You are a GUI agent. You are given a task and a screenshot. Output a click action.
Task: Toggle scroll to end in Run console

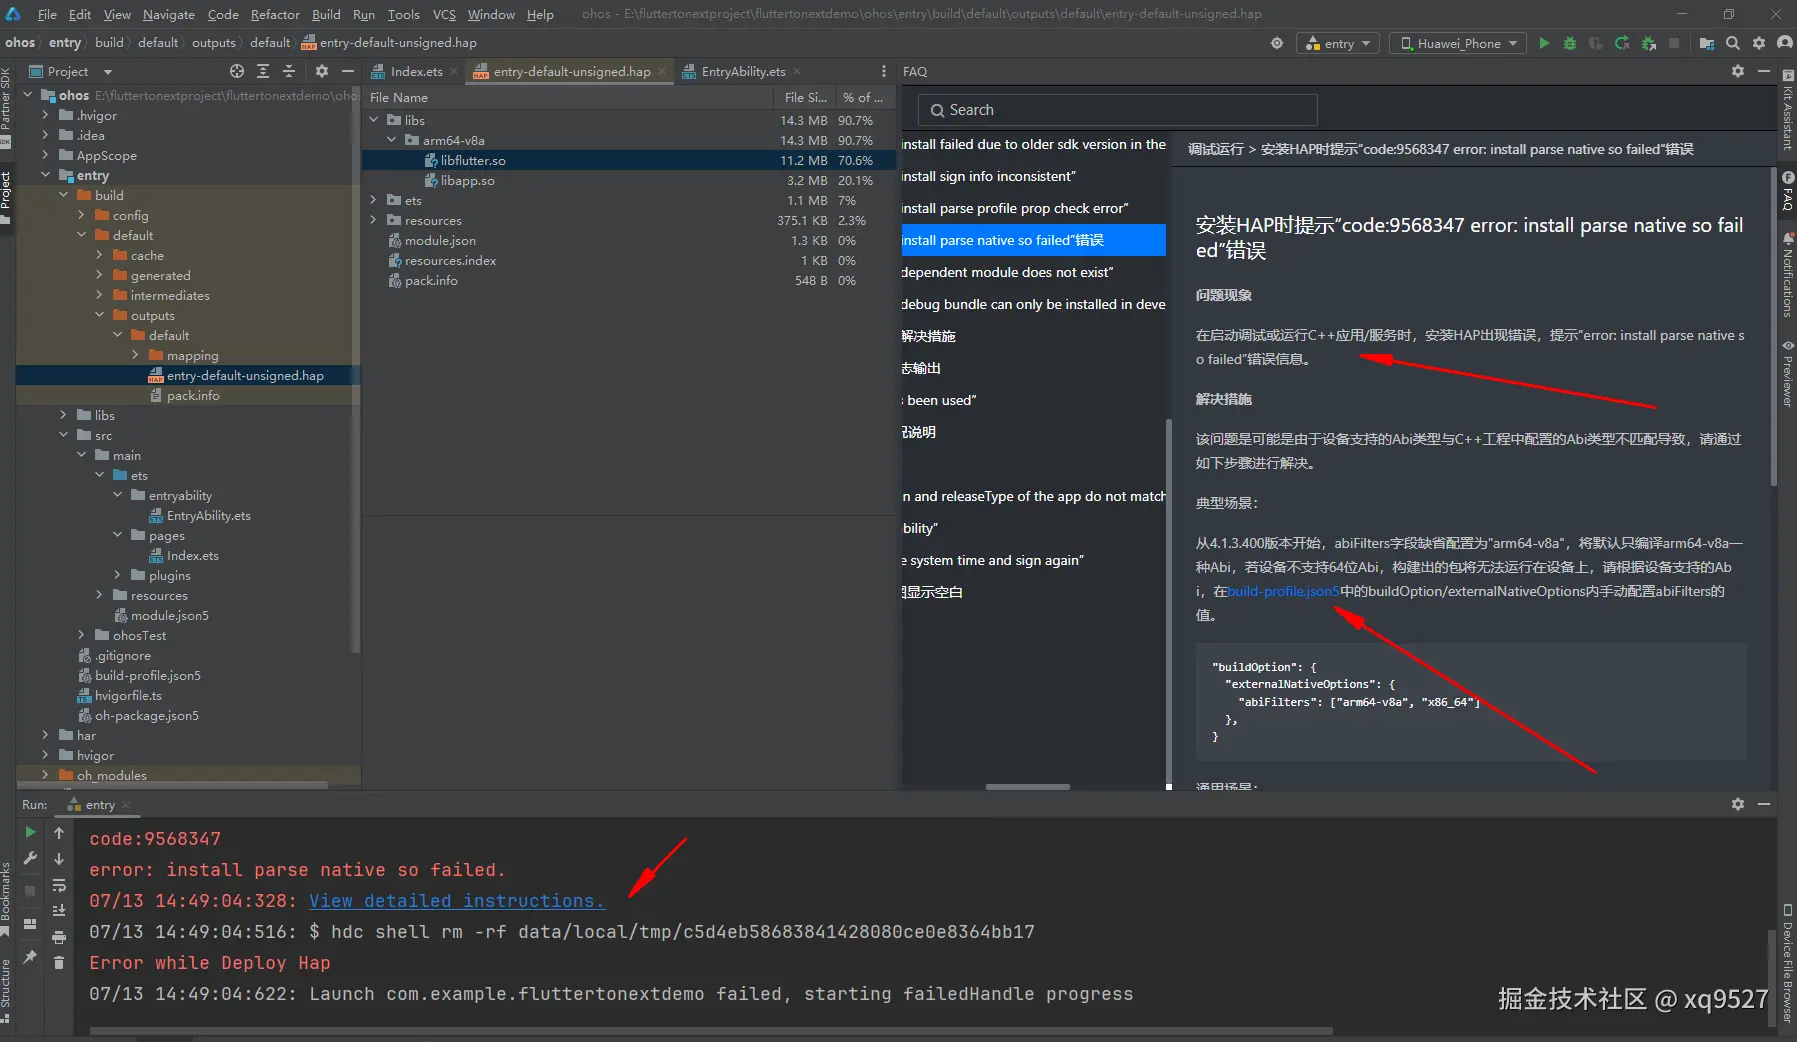tap(59, 911)
